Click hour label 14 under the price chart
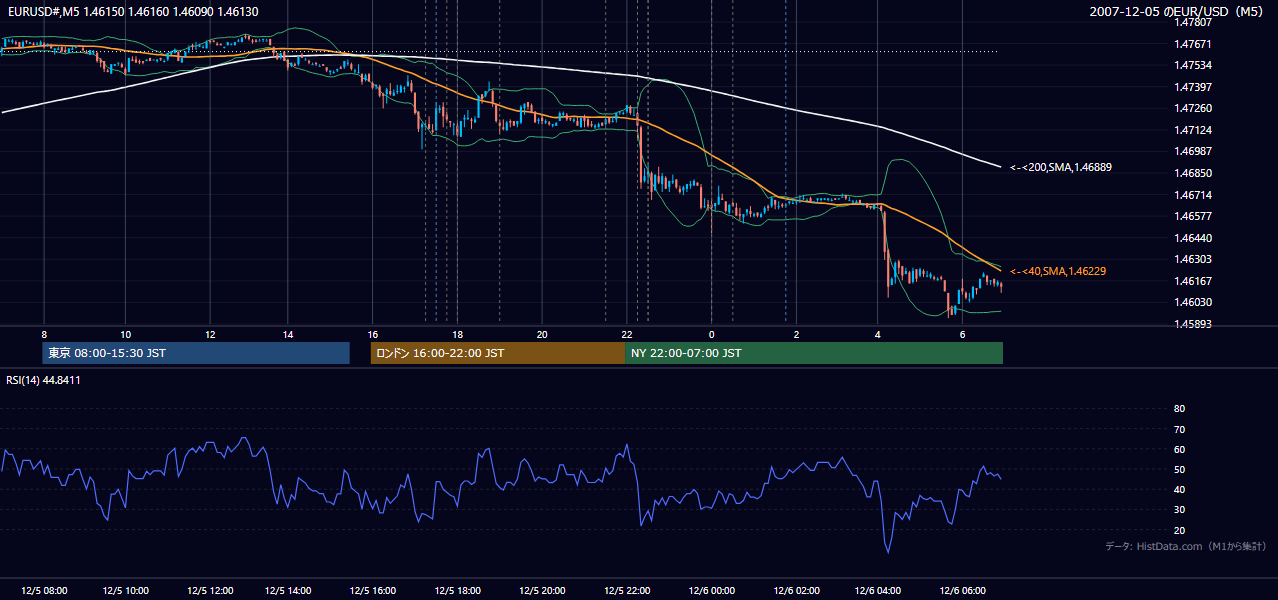This screenshot has height=600, width=1278. point(288,334)
